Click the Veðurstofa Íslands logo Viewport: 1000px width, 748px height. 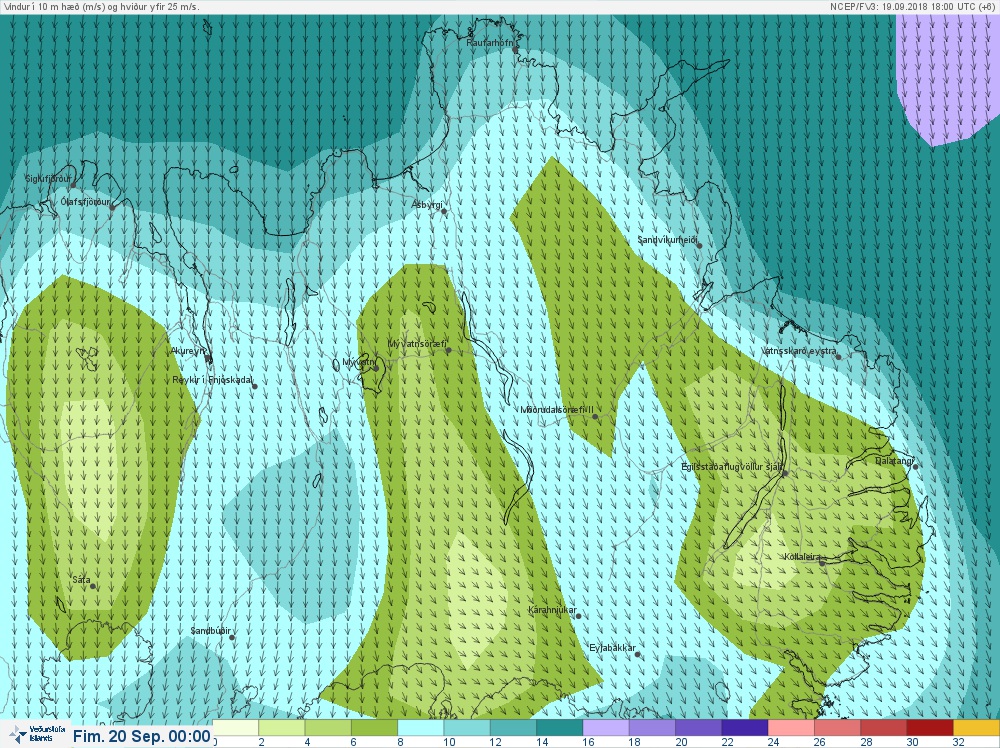(x=37, y=734)
